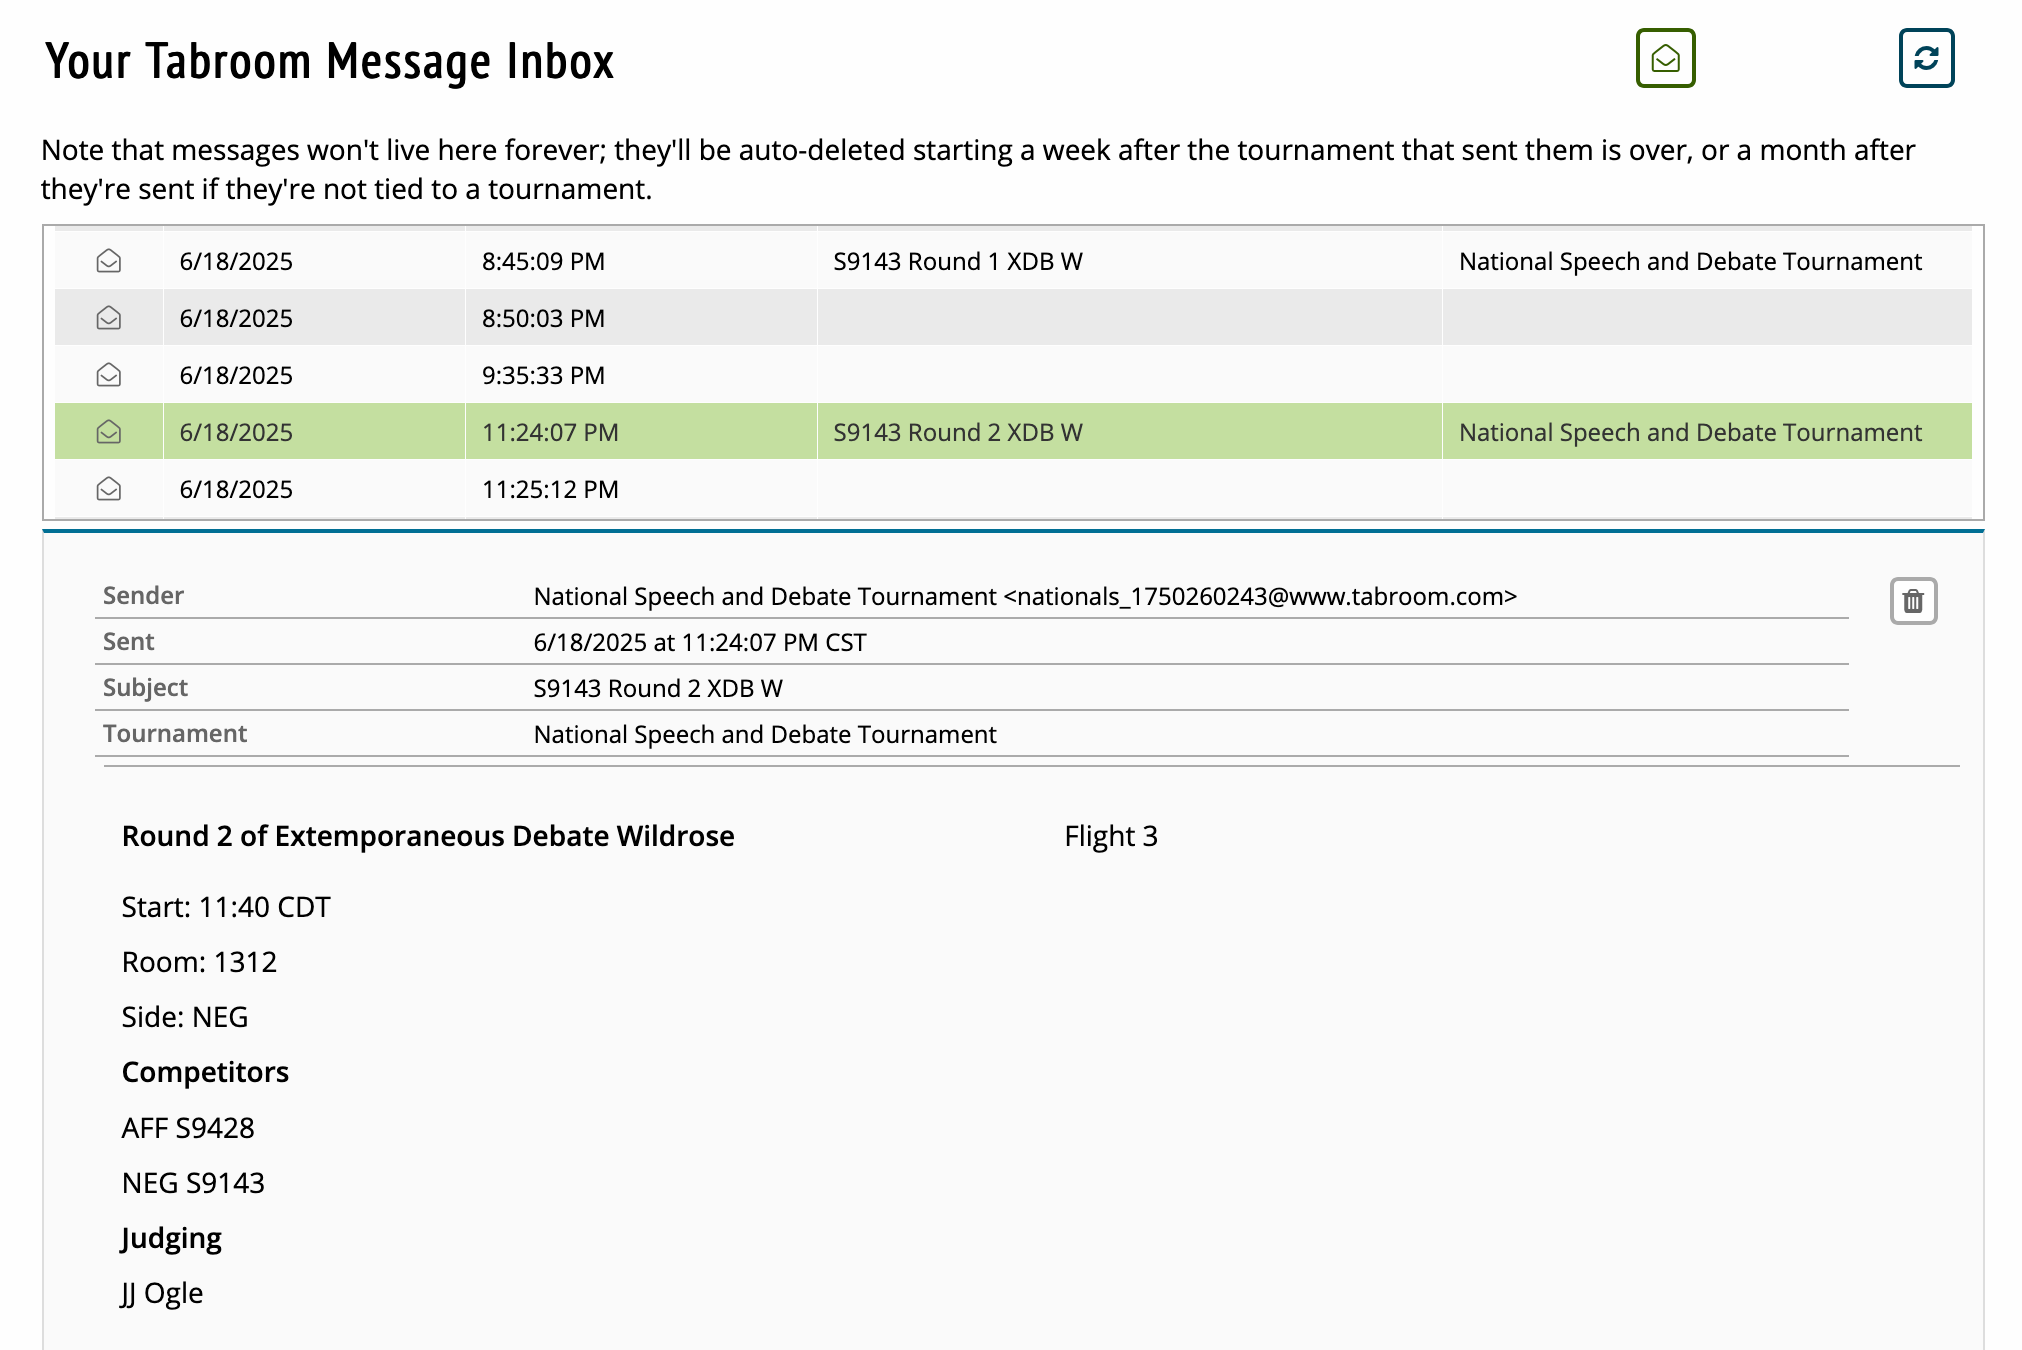Click the envelope icon for the 8:45:09 PM message

[109, 261]
